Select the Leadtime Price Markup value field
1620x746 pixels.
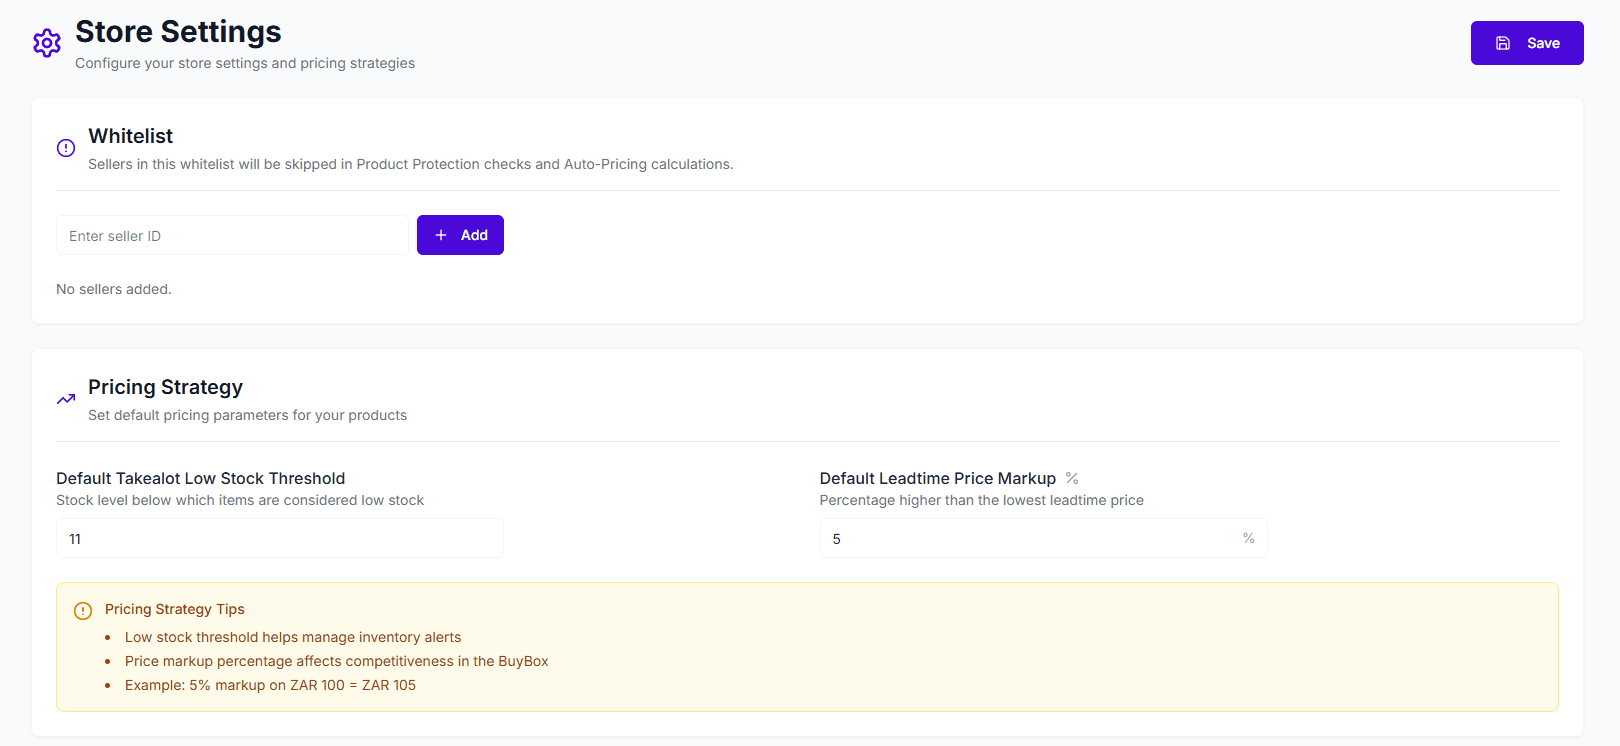coord(1030,539)
